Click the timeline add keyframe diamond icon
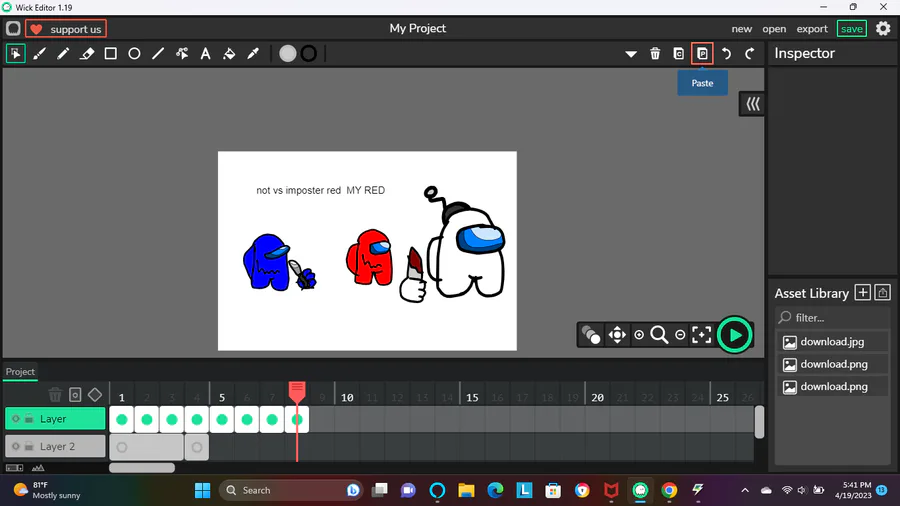 (95, 395)
